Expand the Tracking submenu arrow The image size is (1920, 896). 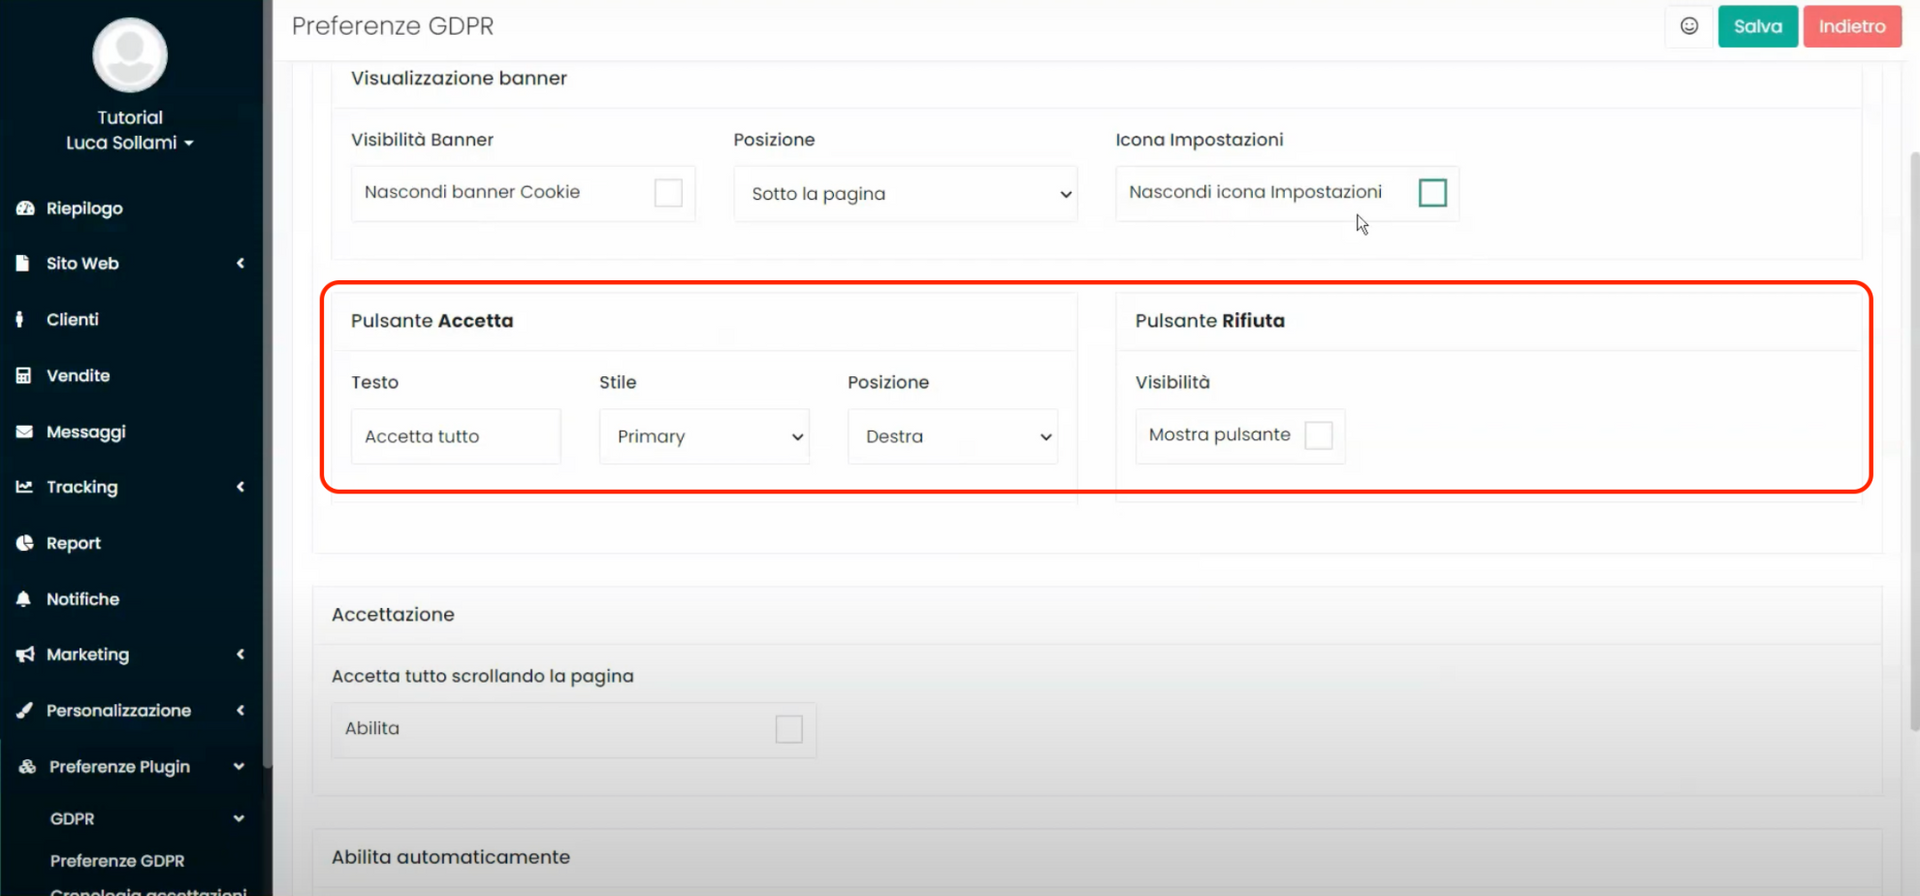[x=240, y=487]
